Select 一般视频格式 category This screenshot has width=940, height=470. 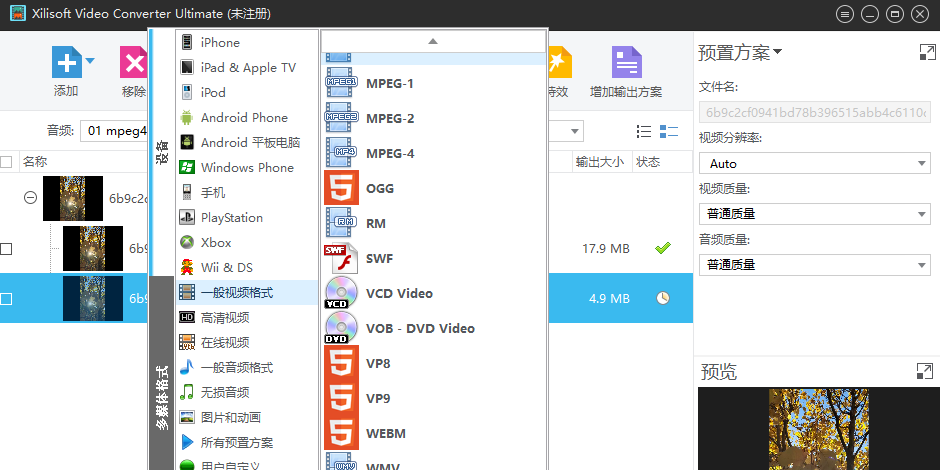coord(247,293)
